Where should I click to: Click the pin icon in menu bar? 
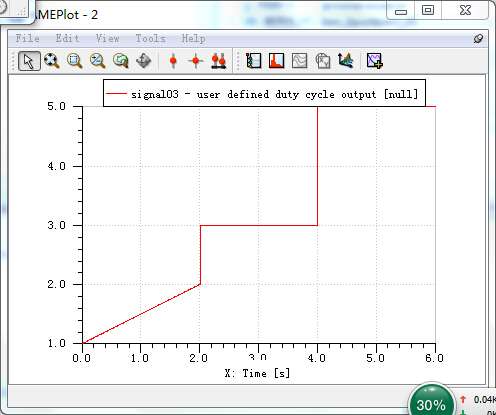click(478, 39)
